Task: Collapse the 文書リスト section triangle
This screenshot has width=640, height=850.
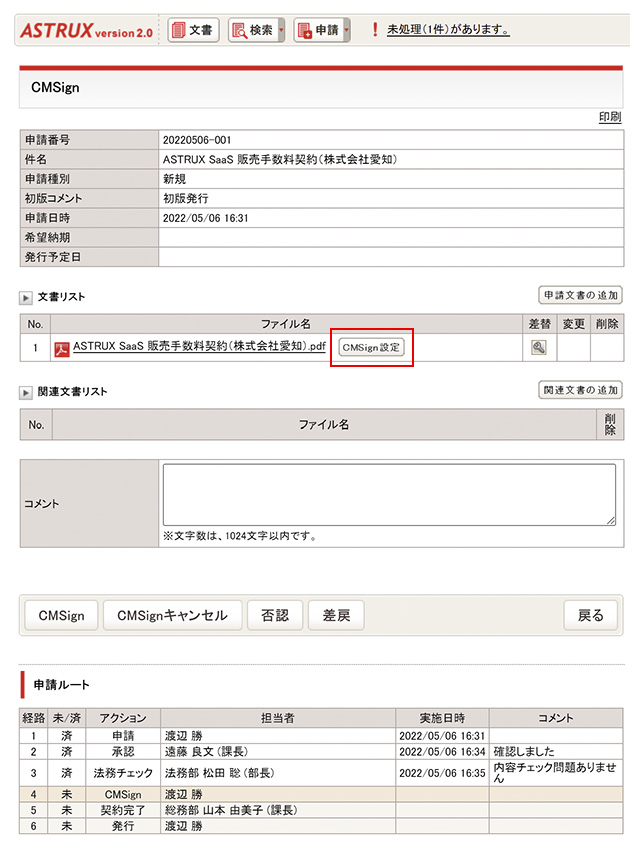Action: point(25,298)
